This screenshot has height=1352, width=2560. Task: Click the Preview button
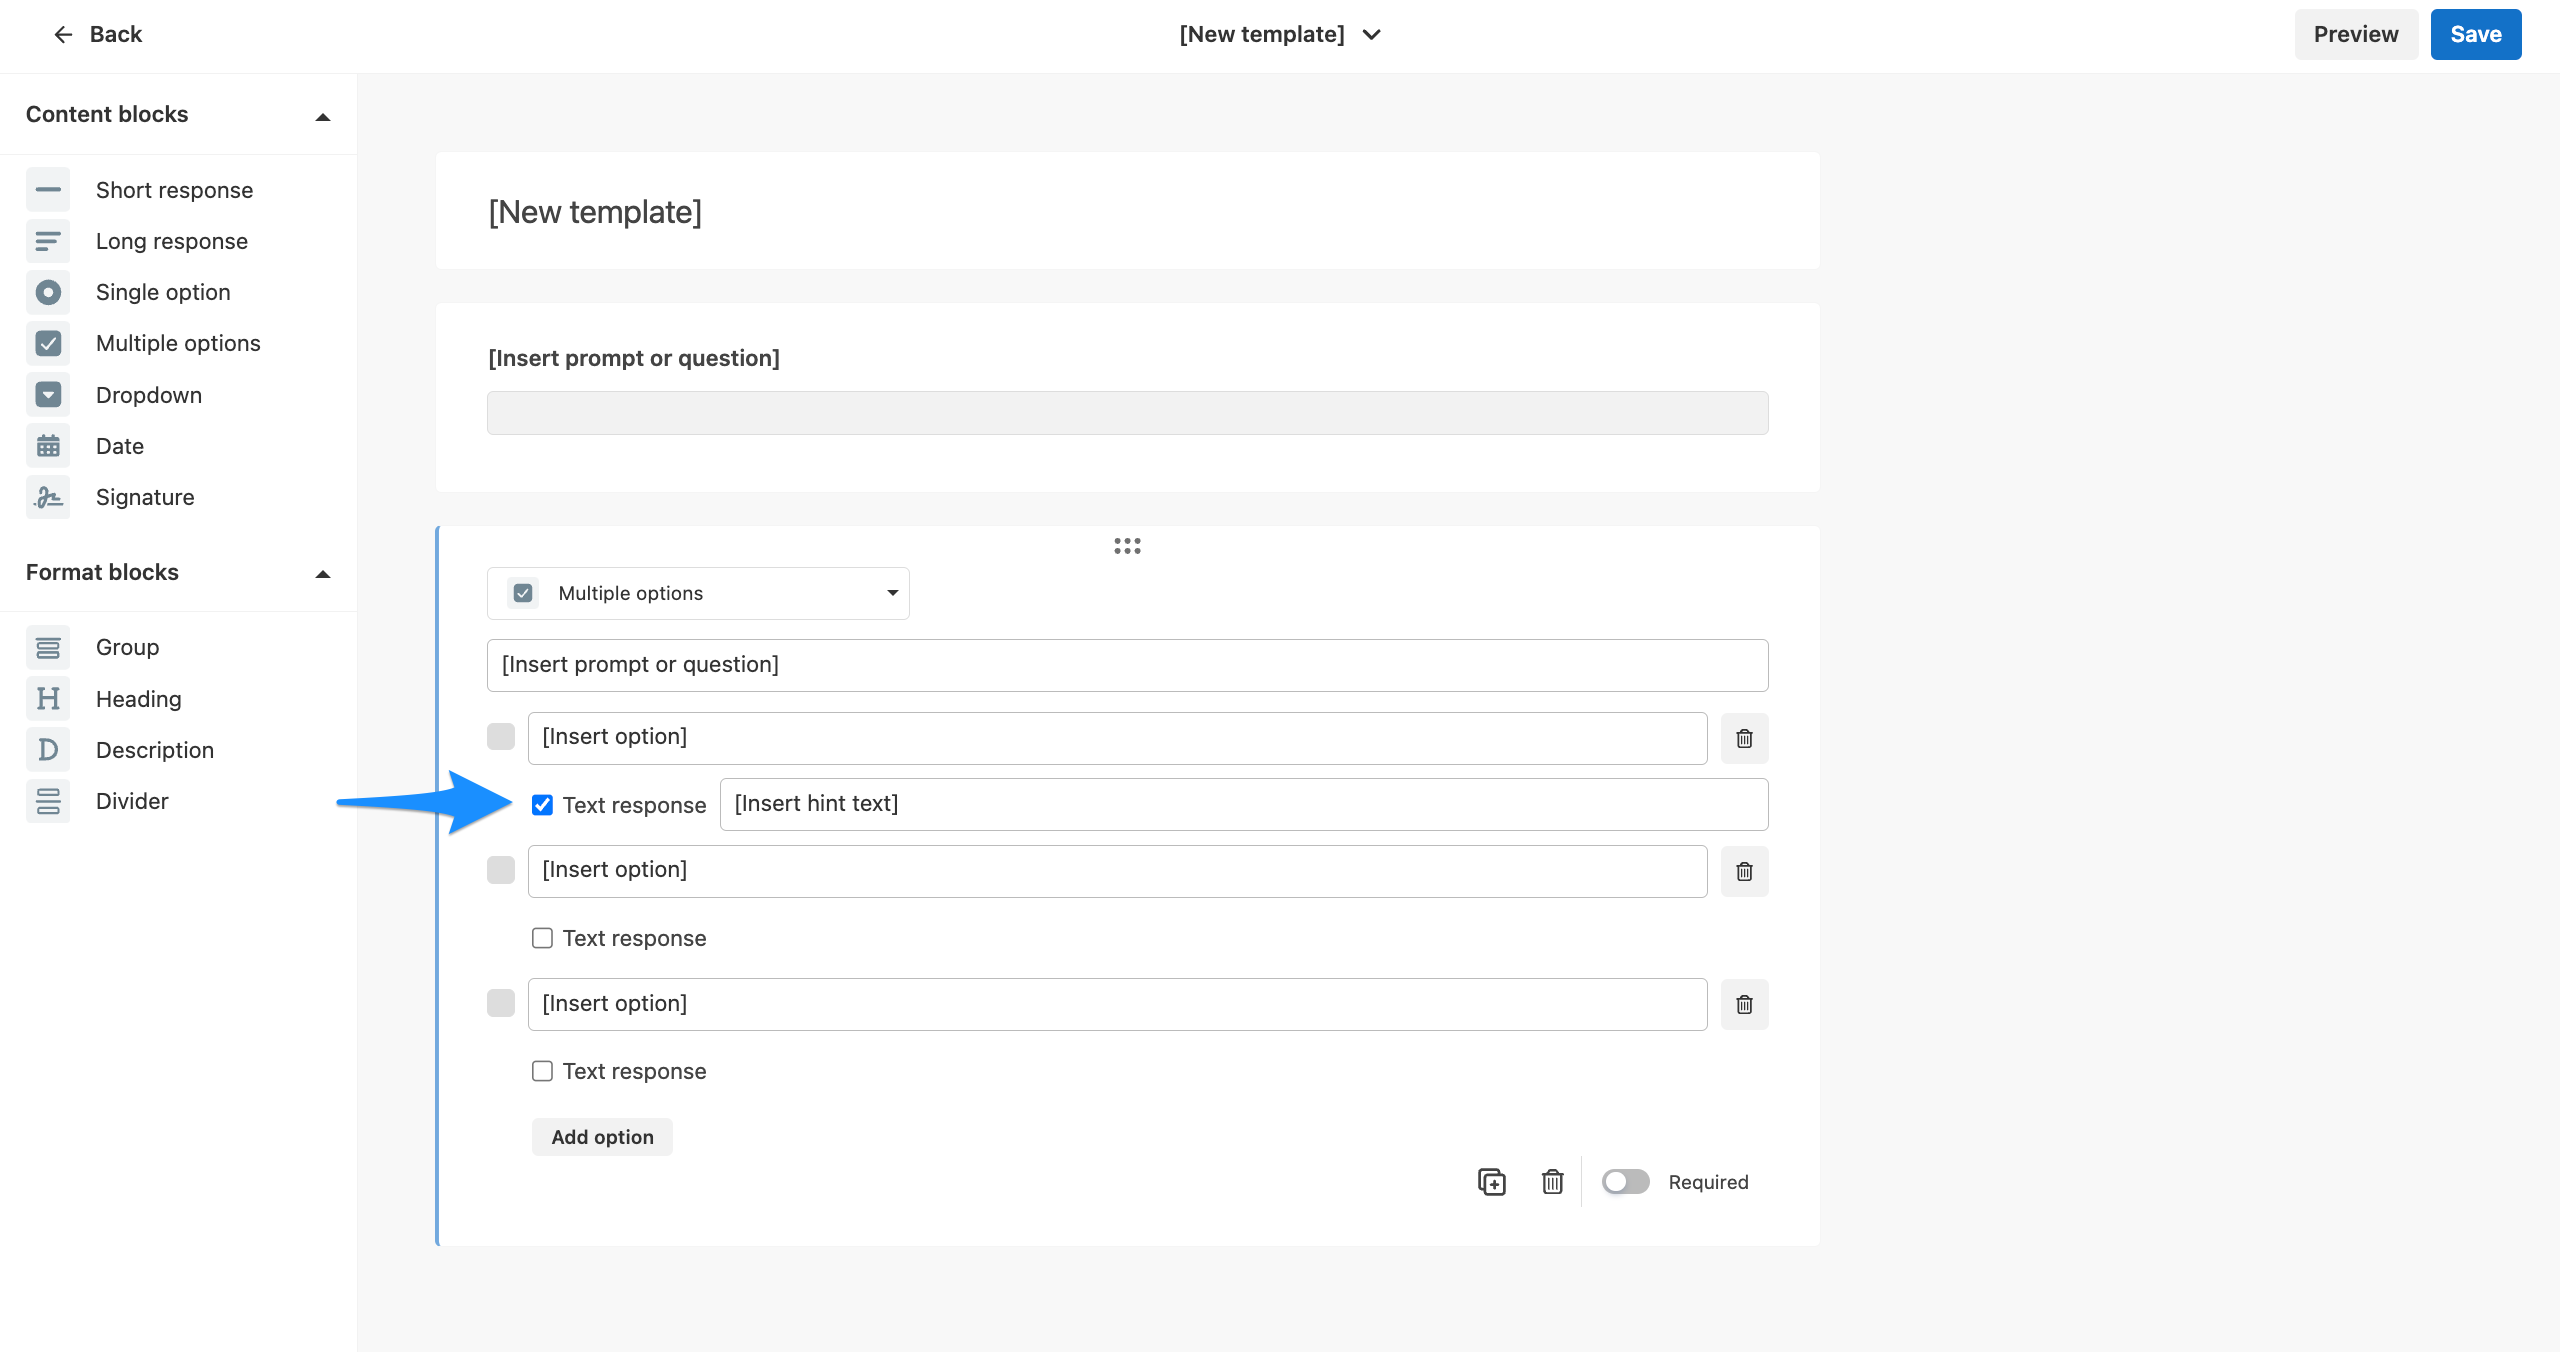(x=2356, y=34)
